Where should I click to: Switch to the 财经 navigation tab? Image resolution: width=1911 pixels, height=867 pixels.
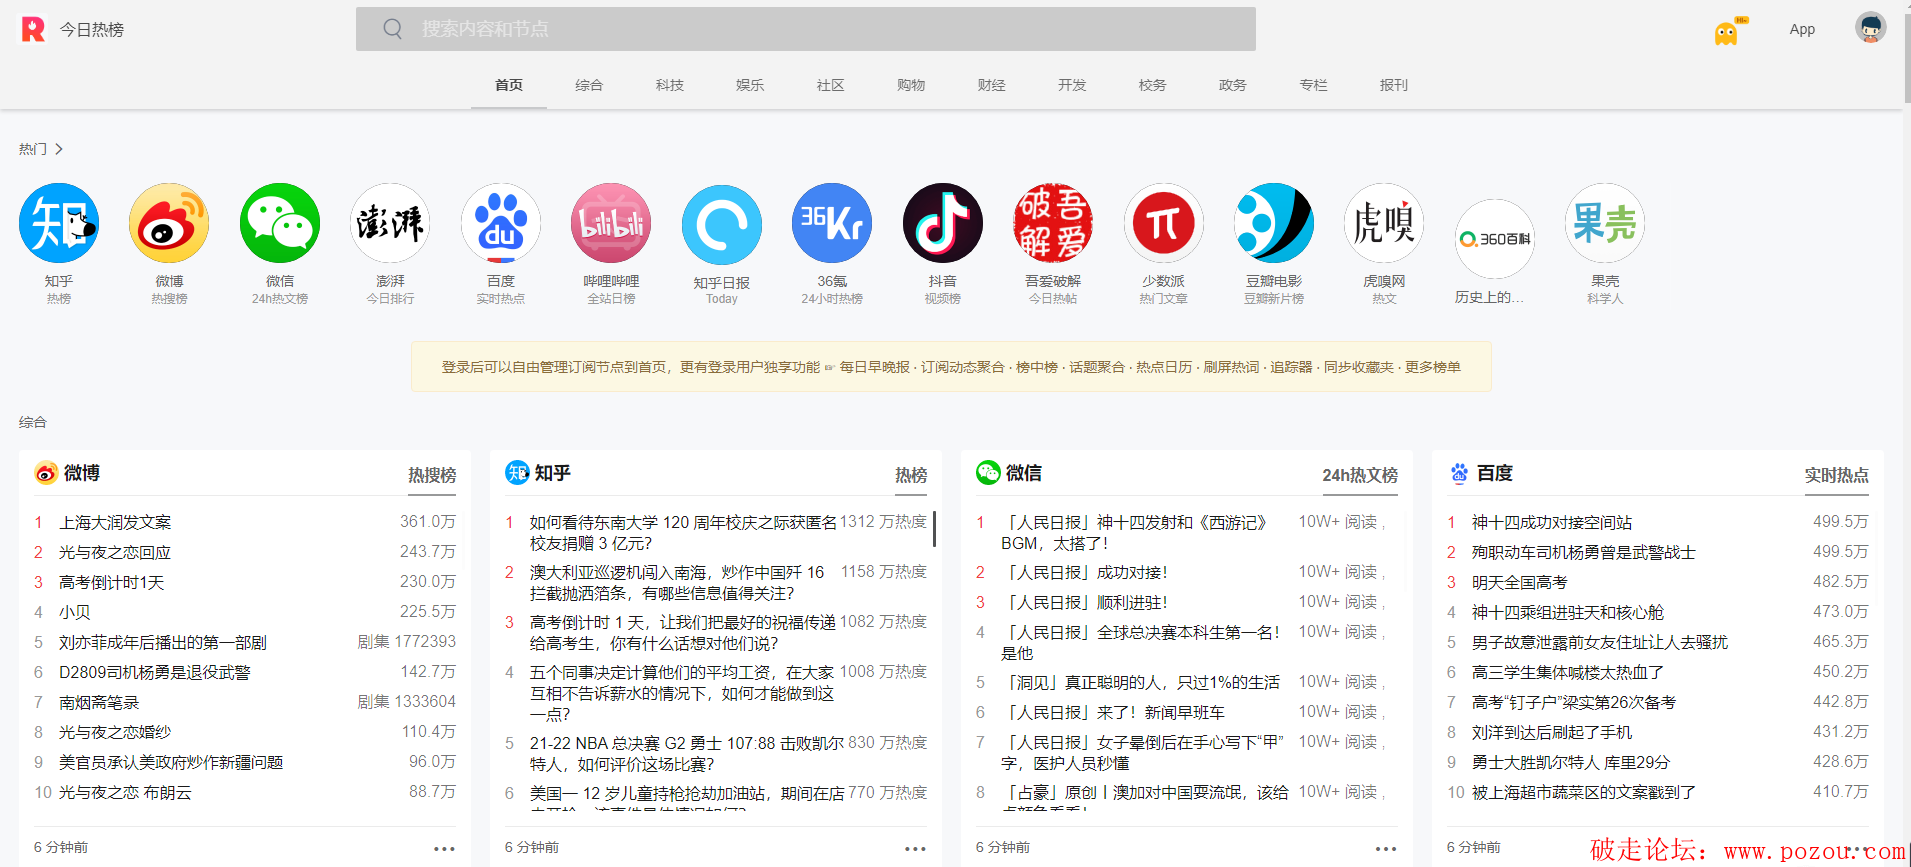992,85
